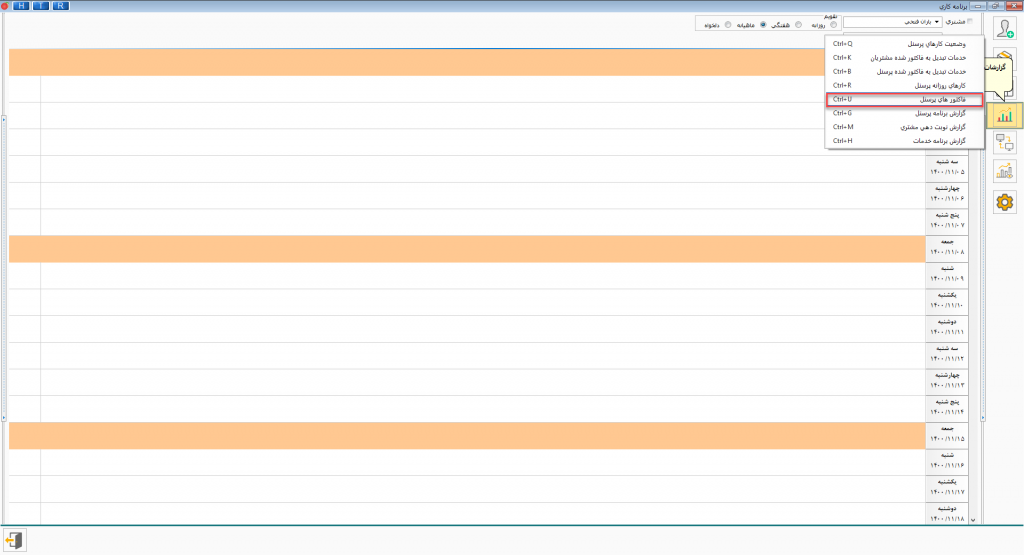The width and height of the screenshot is (1024, 555).
Task: Click the add new customer icon
Action: click(1004, 29)
